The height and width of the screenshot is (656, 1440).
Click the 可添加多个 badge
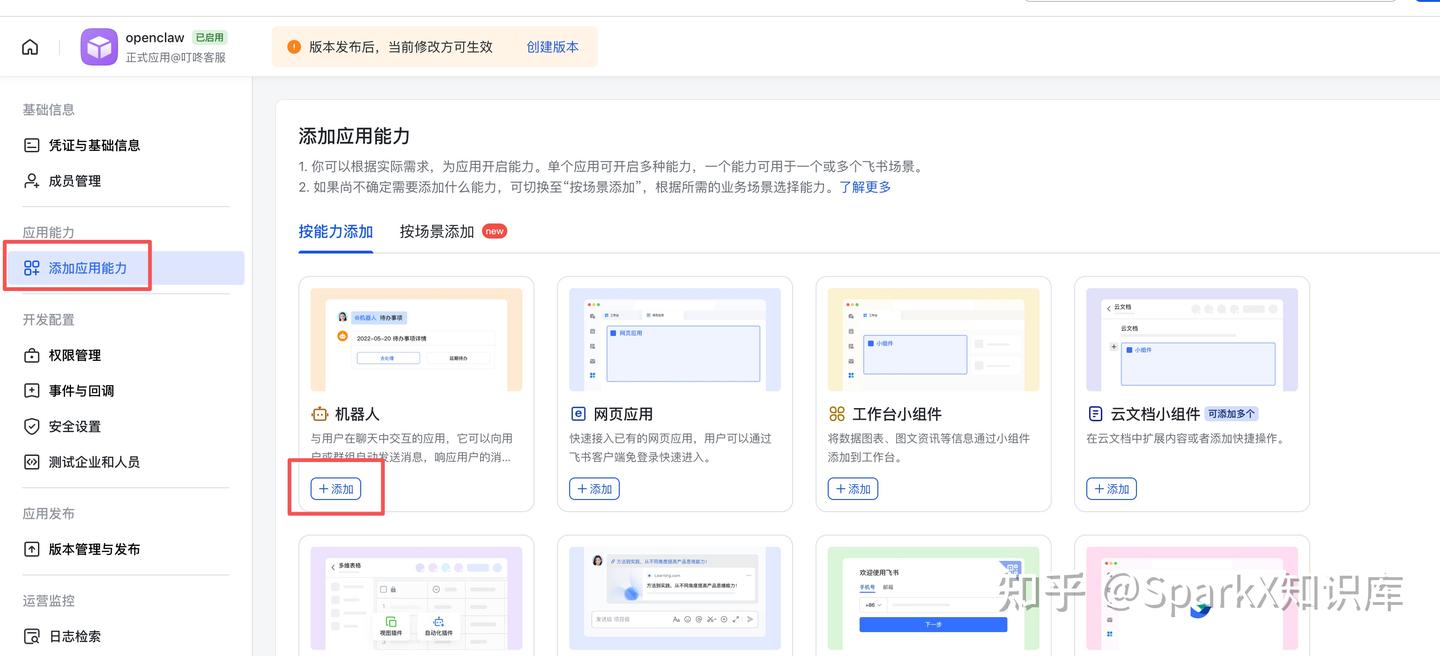tap(1231, 414)
